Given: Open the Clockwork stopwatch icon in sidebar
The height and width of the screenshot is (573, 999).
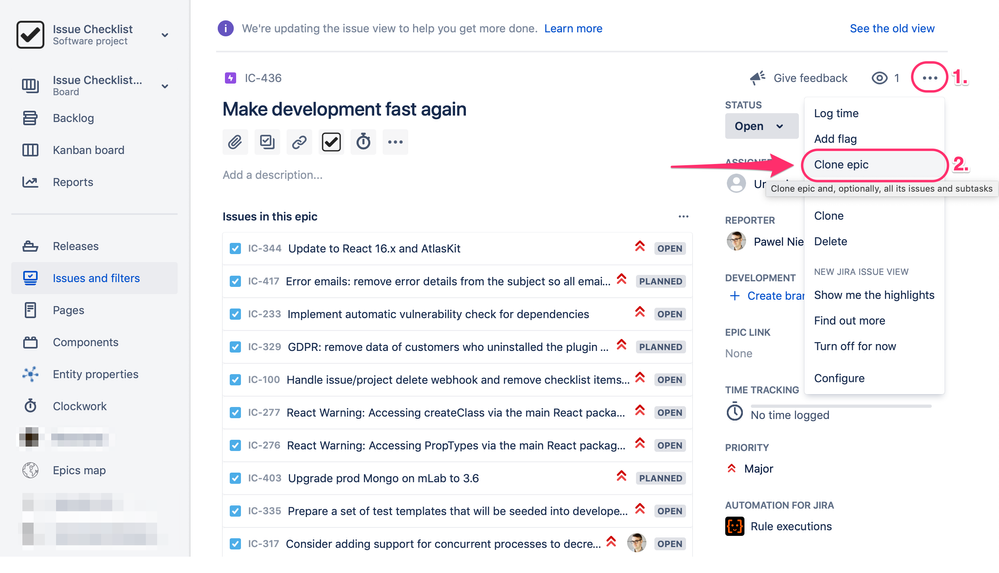Looking at the screenshot, I should (x=30, y=406).
